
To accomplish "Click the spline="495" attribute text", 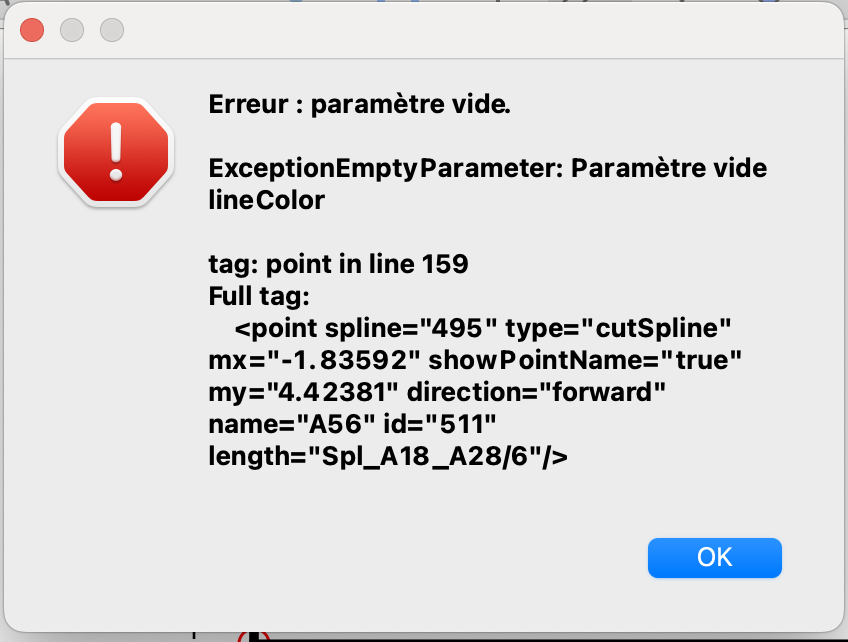I will [x=412, y=328].
